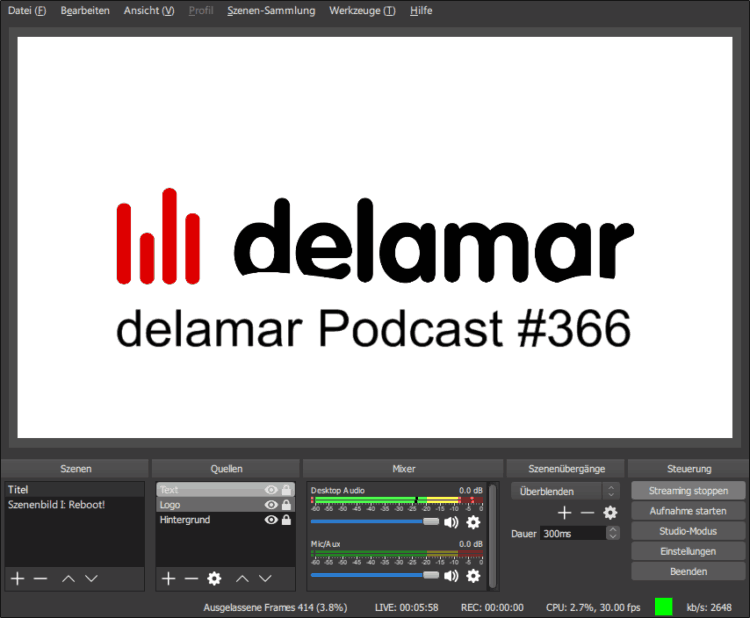Click the Desktop Audio 0.0 dB readout

(471, 490)
